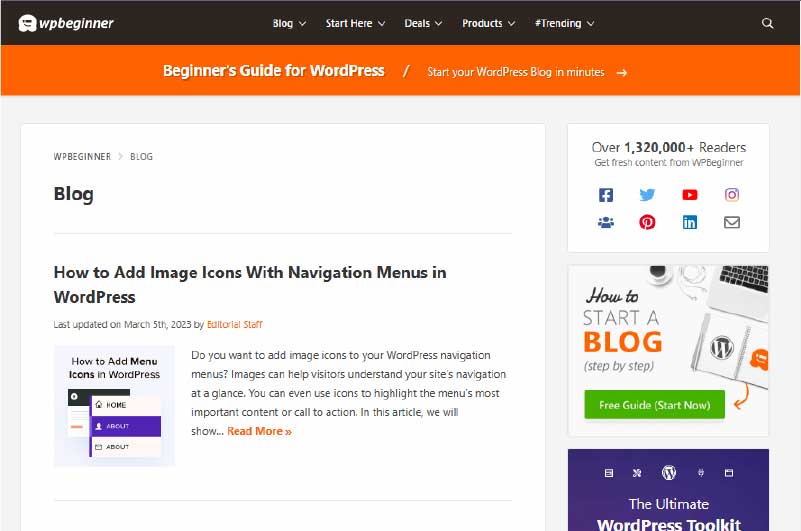Click 'Start your WordPress Blog in minutes'
This screenshot has height=531, width=801.
(515, 72)
